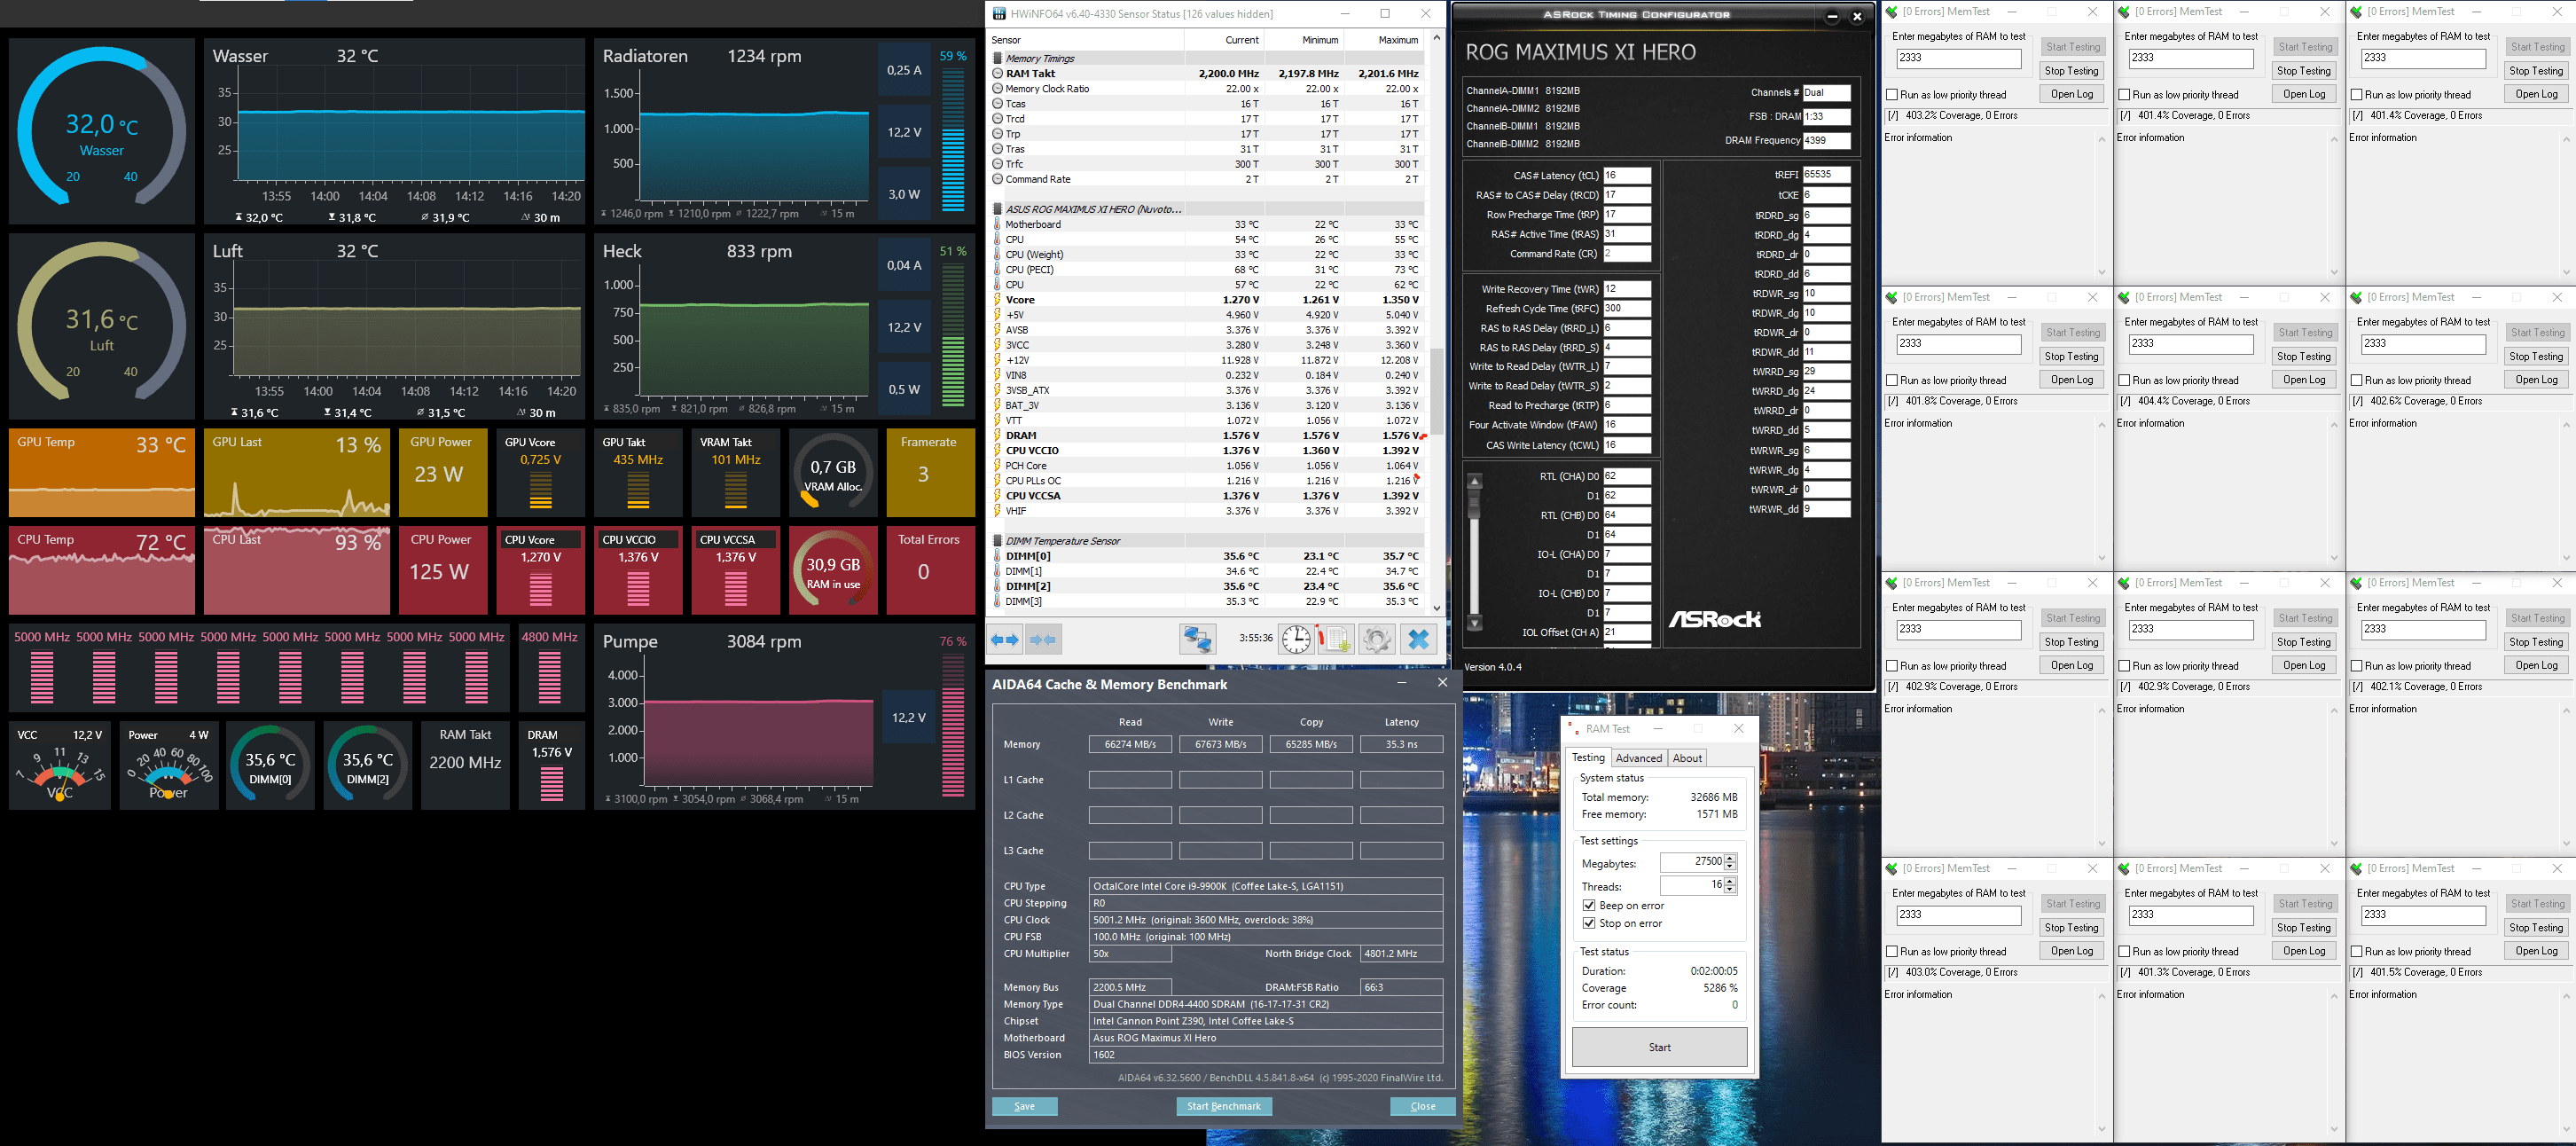The height and width of the screenshot is (1146, 2576).
Task: Open HWiNFO network monitors icon
Action: pos(1197,639)
